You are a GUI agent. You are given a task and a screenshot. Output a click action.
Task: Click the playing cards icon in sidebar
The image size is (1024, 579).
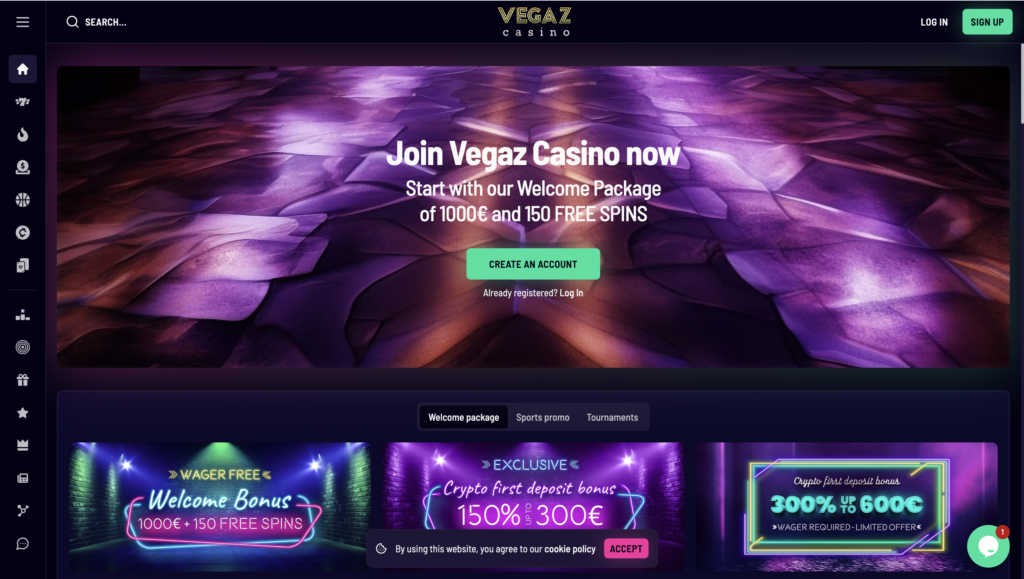(23, 266)
